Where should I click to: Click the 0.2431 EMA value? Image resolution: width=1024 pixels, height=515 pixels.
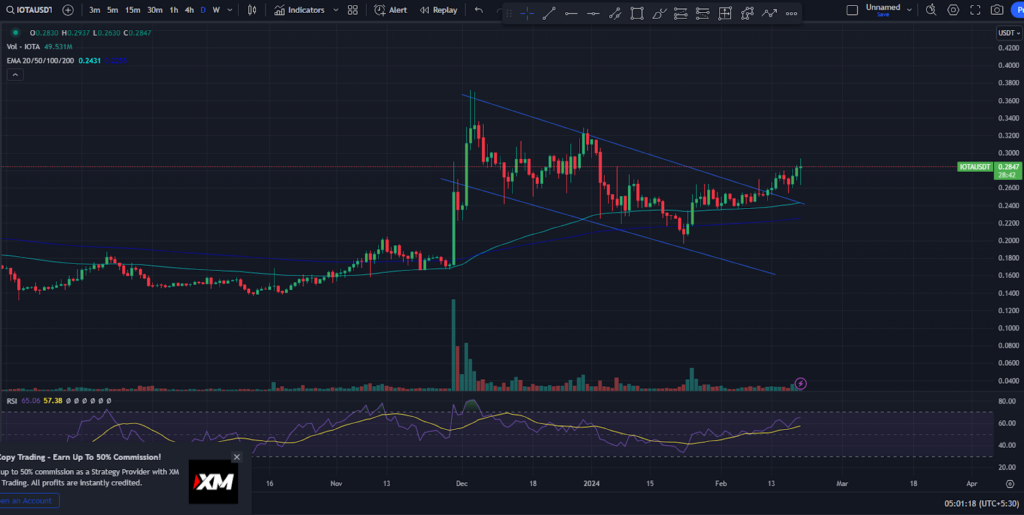[x=89, y=61]
